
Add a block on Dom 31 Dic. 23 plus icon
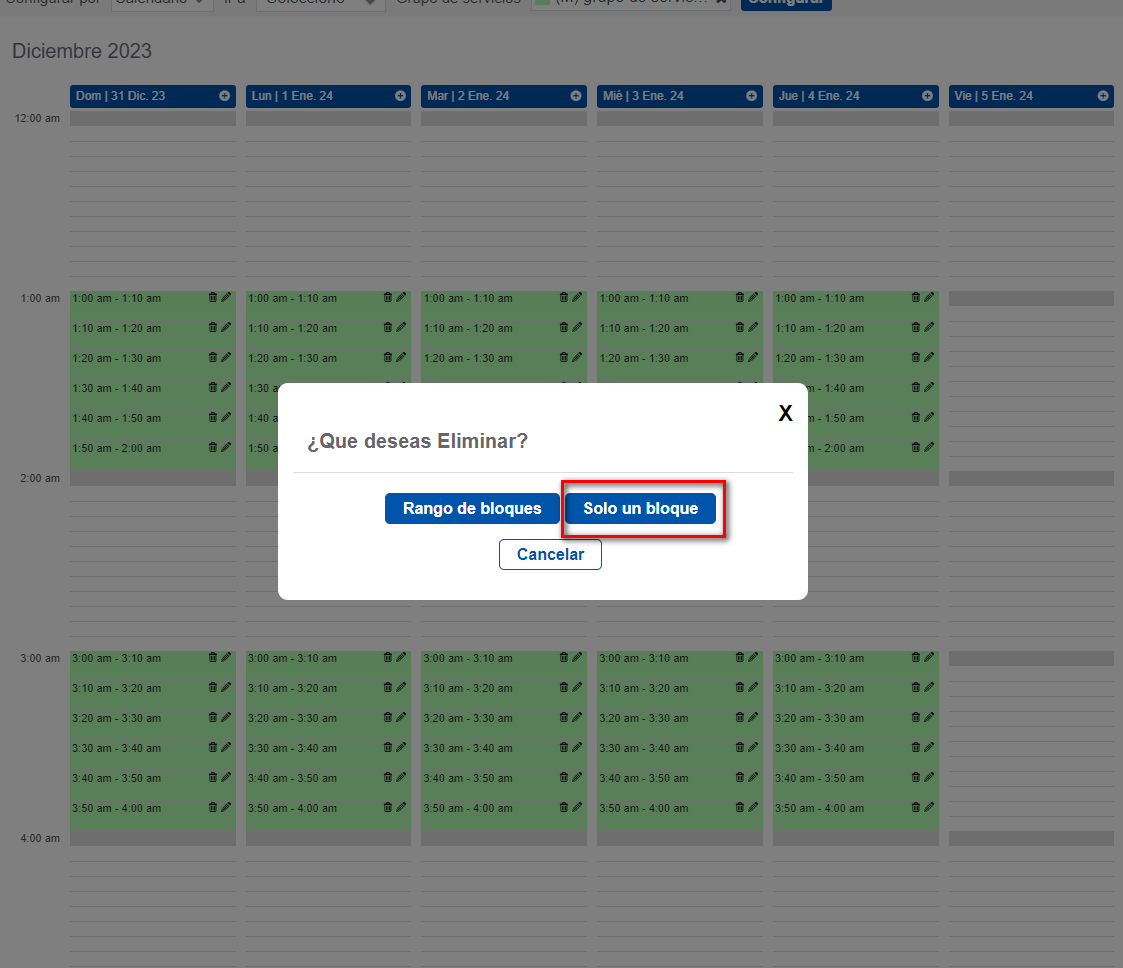click(224, 96)
